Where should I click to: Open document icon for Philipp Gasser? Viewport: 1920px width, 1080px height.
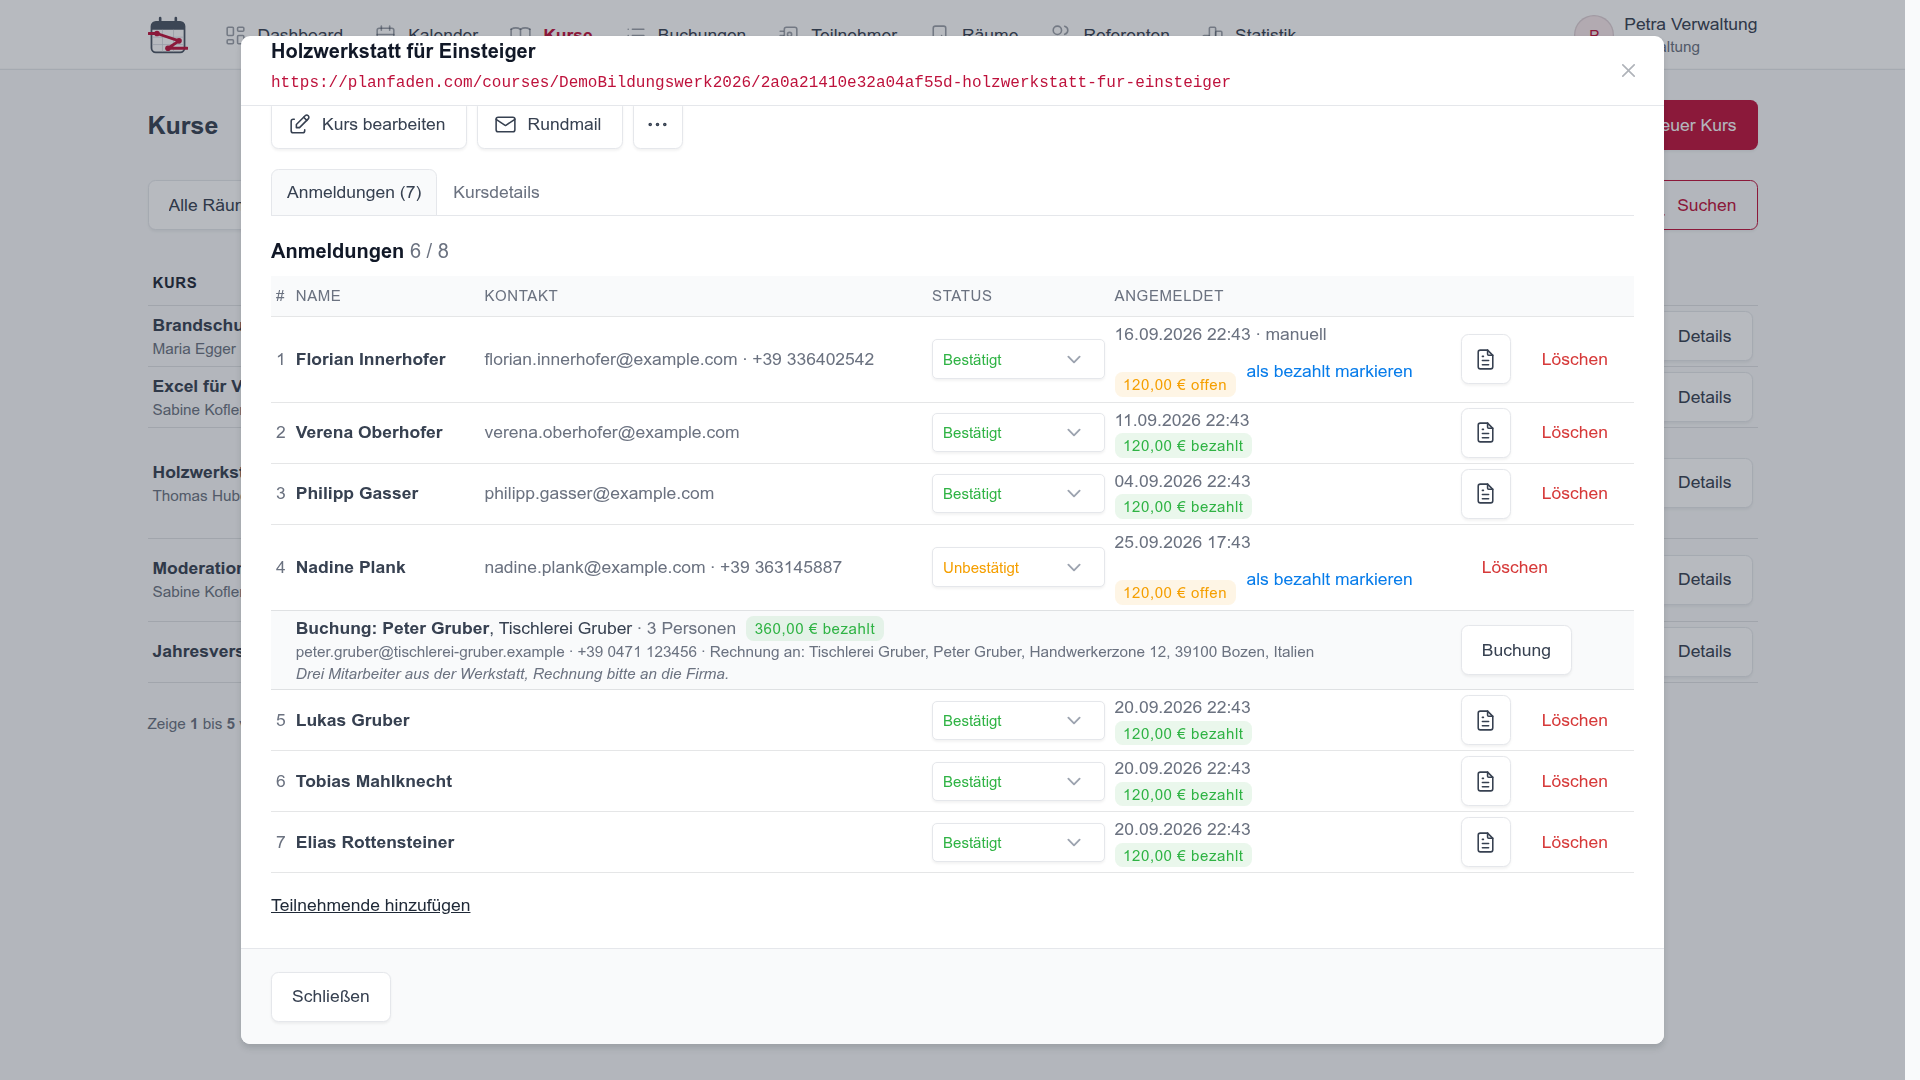[1485, 493]
